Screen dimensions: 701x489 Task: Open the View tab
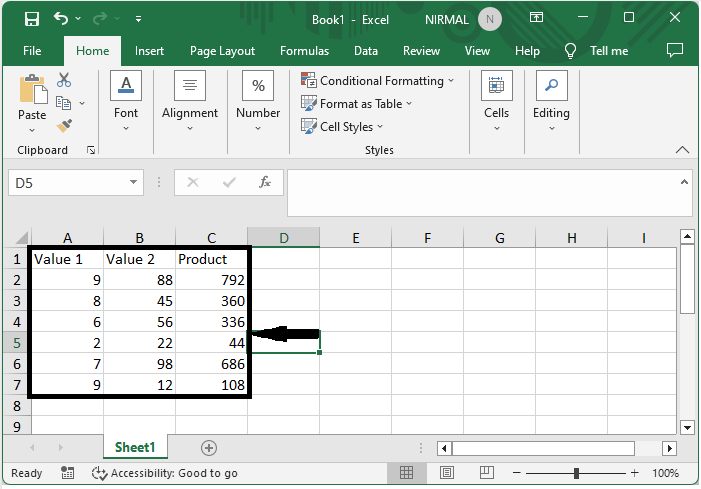point(477,51)
